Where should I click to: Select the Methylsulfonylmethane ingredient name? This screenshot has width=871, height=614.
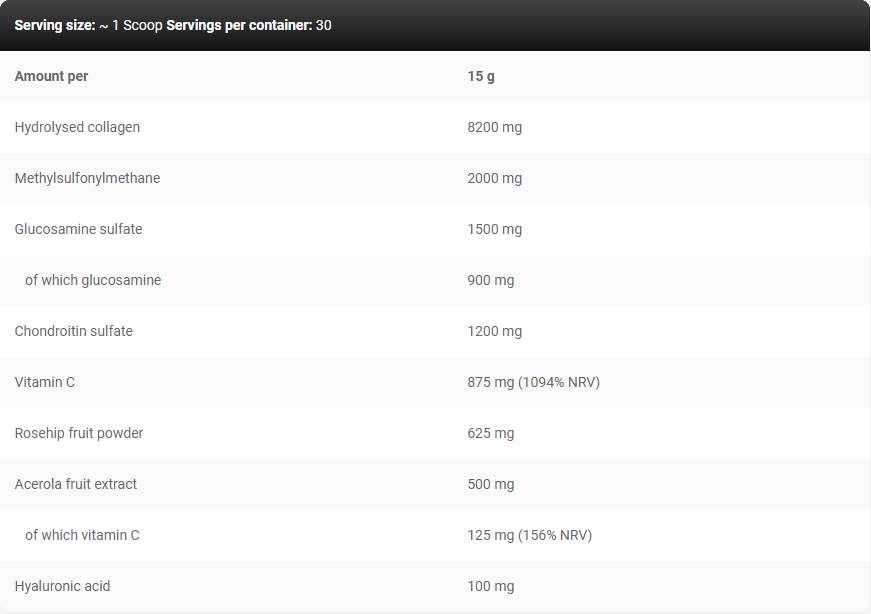[x=87, y=178]
